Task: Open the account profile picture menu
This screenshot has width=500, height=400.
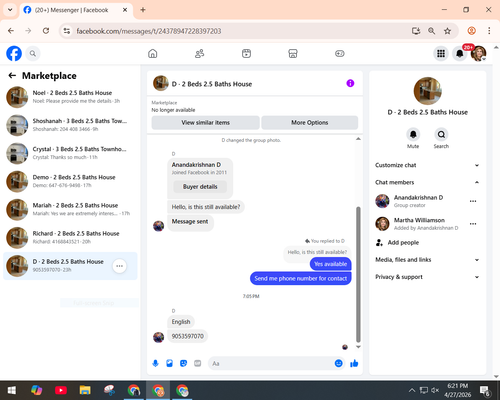Action: 478,53
